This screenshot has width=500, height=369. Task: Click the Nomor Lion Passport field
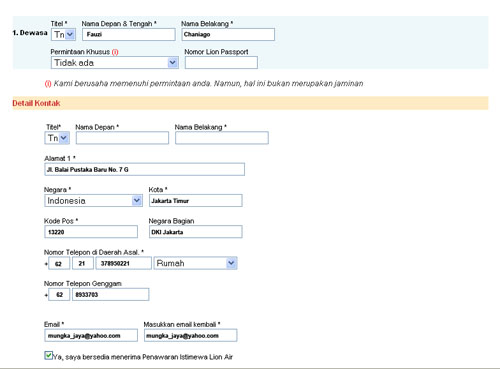pyautogui.click(x=221, y=63)
